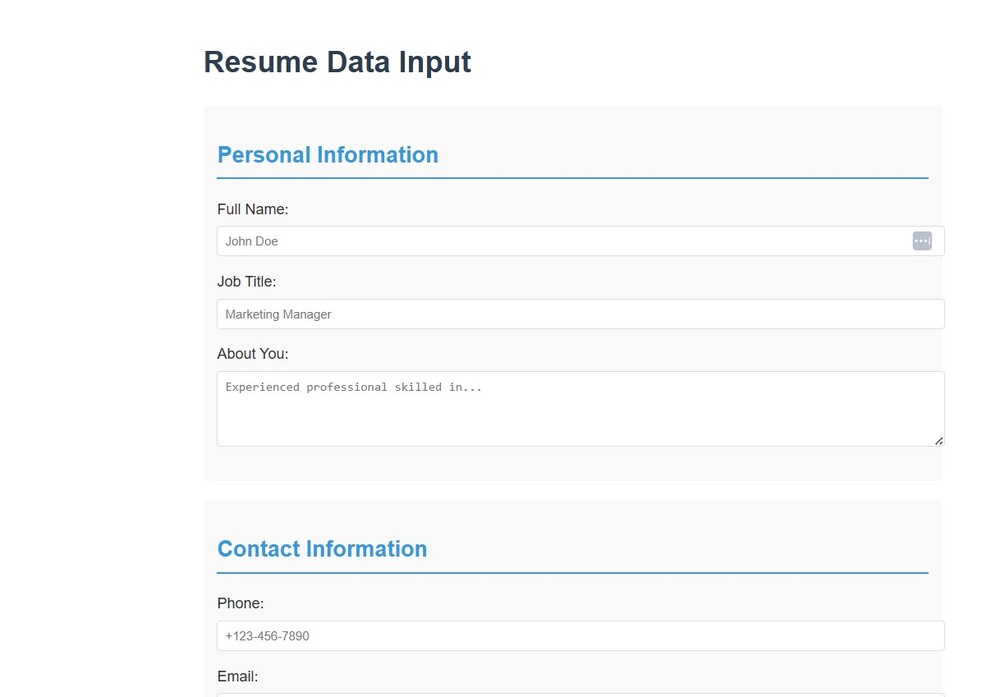
Task: Click into the Job Title field
Action: tap(580, 314)
